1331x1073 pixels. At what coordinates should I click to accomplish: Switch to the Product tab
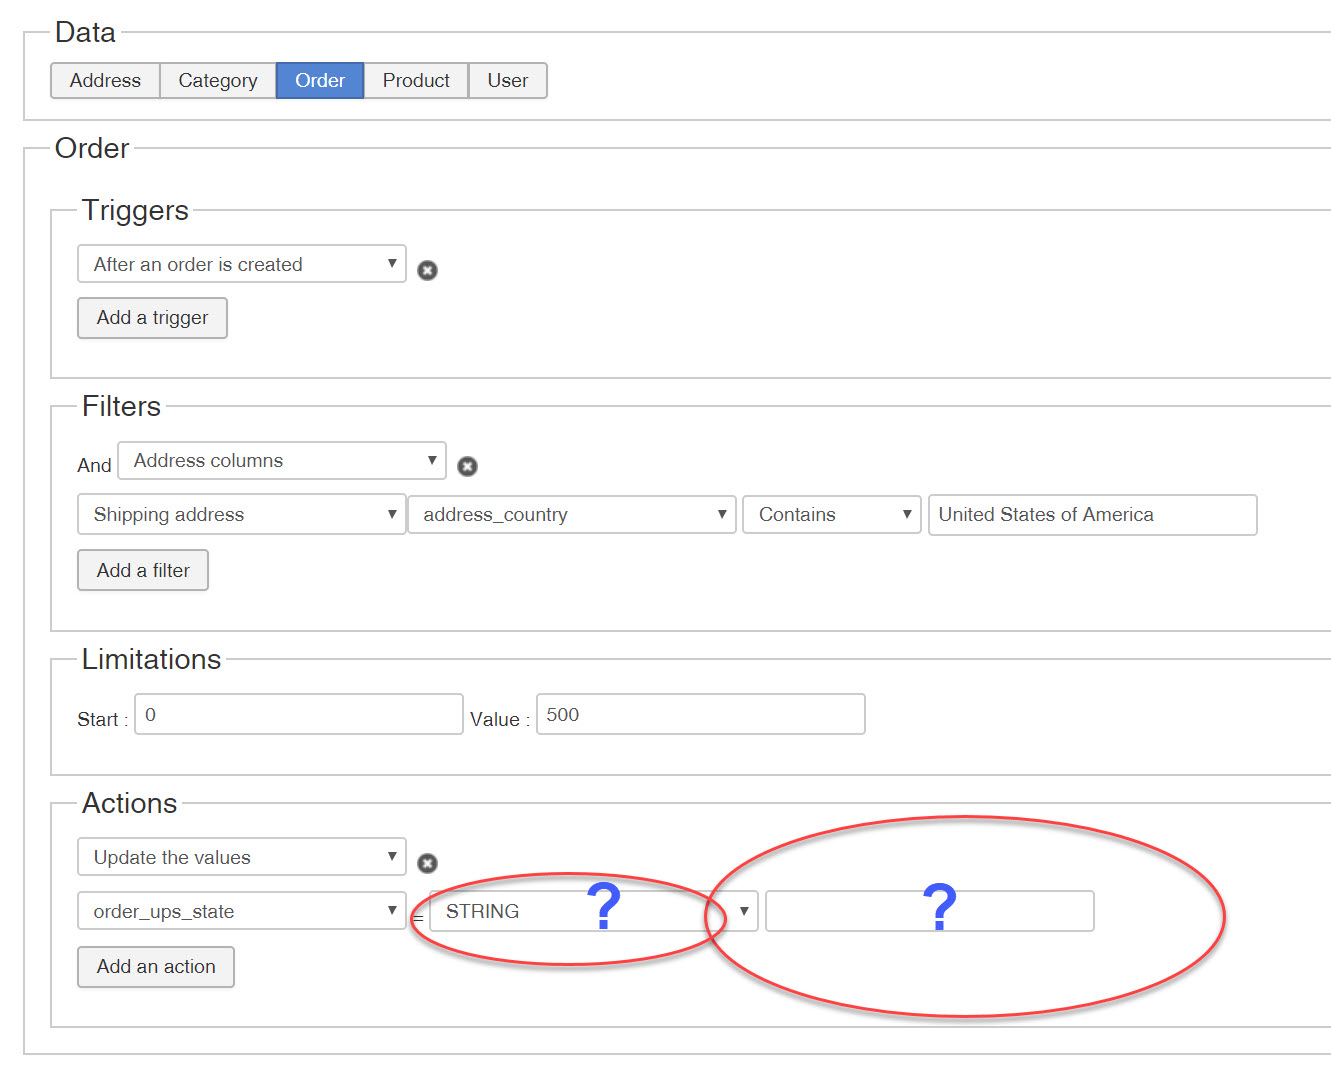[416, 81]
